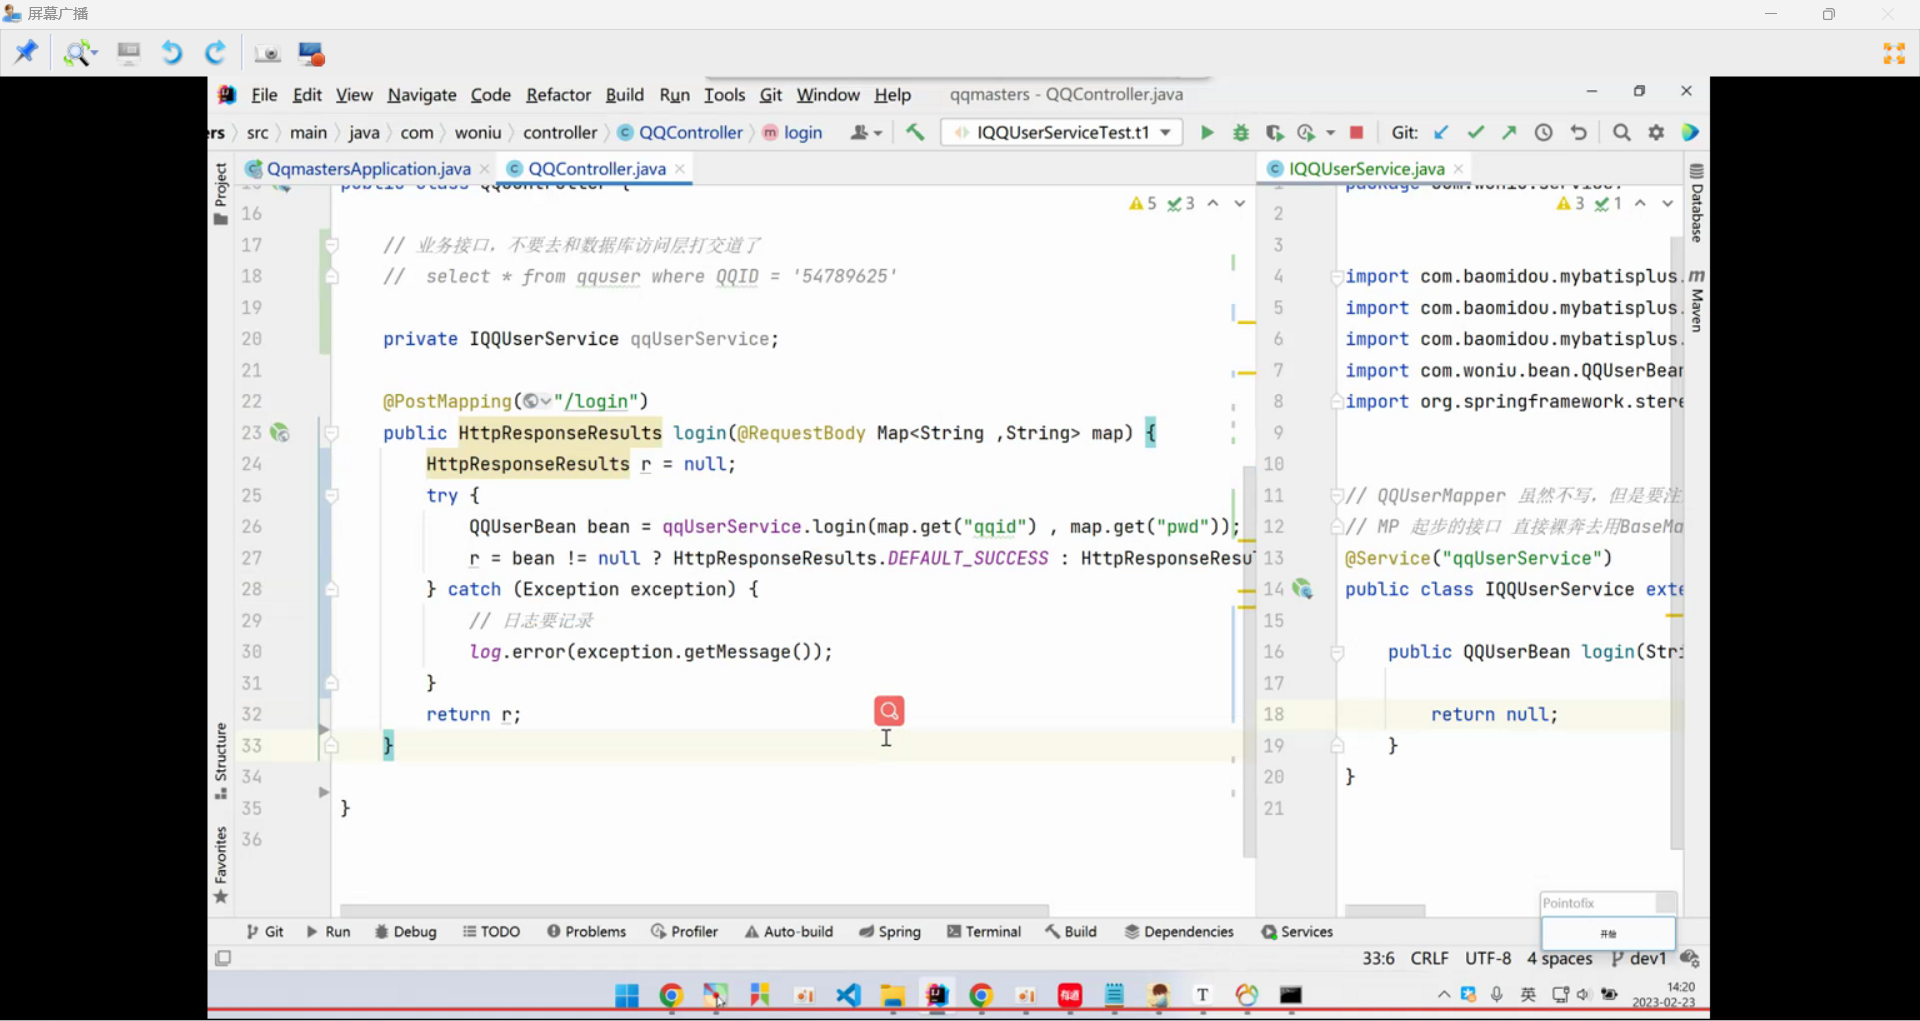Click the dev1 Git branch in status bar
1920x1021 pixels.
tap(1639, 959)
